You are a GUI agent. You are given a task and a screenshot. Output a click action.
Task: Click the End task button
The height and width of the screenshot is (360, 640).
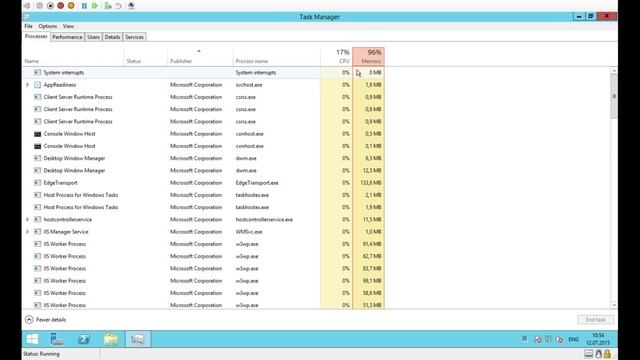pos(596,320)
